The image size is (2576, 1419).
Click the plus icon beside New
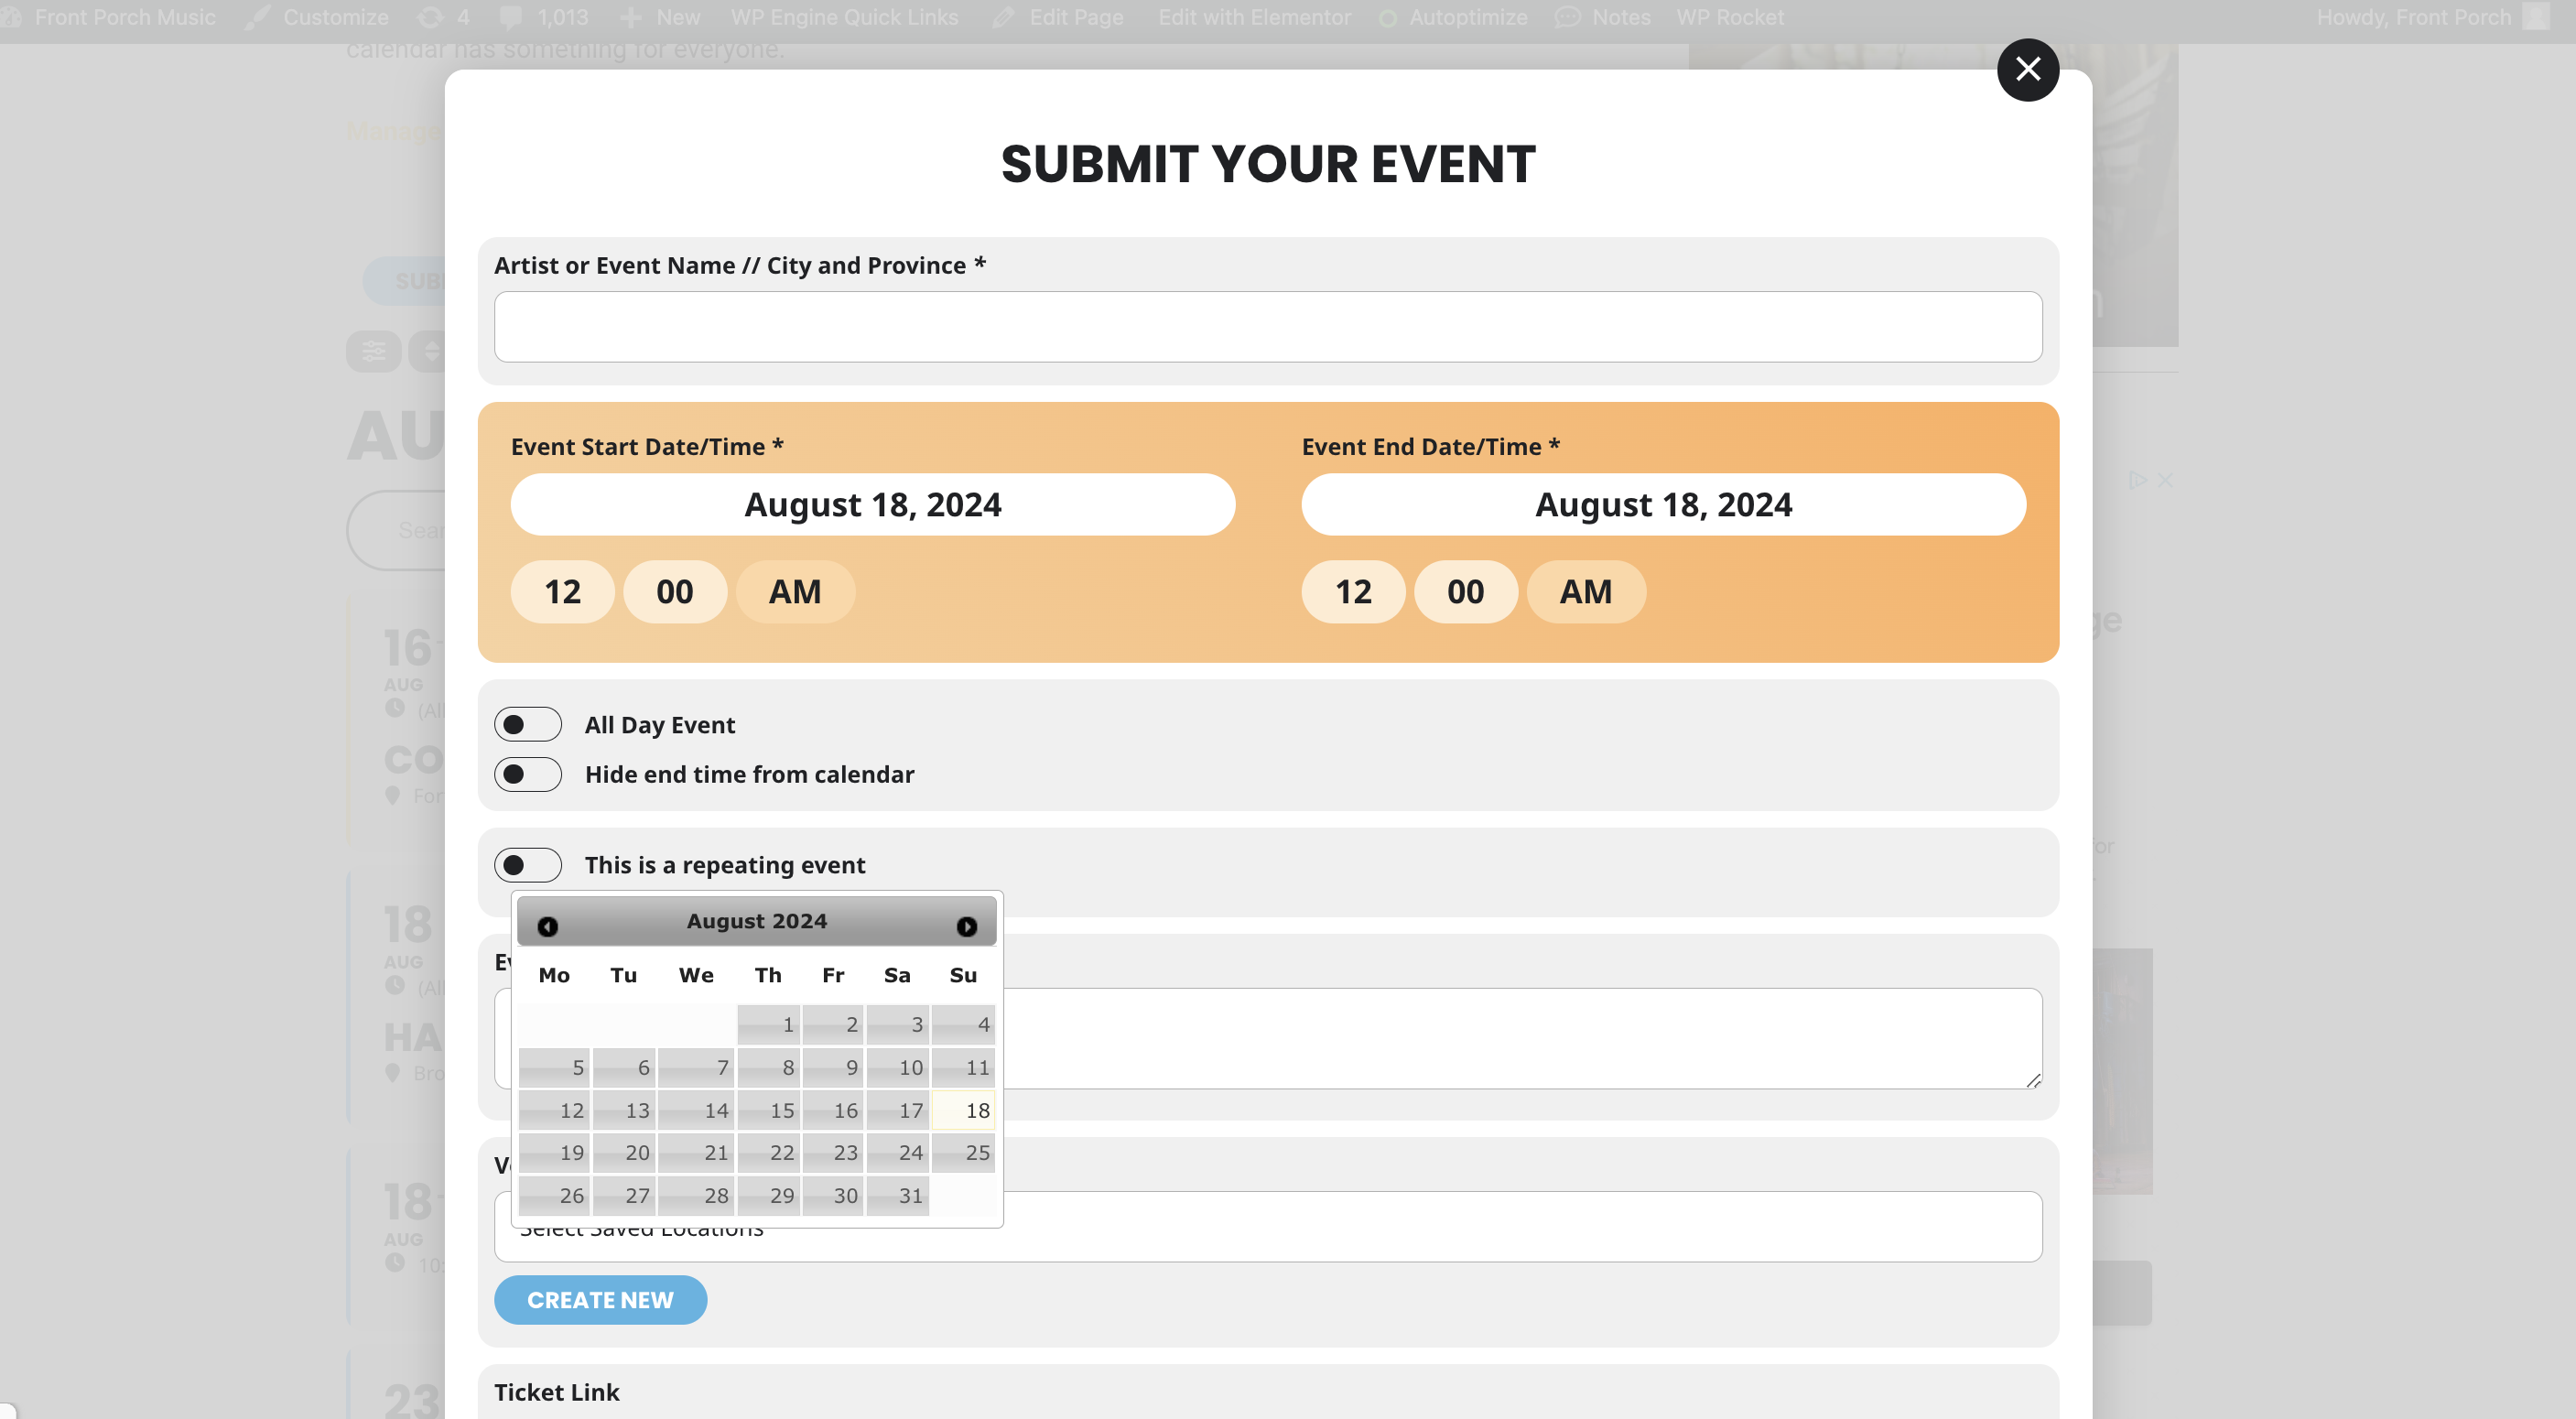click(630, 17)
